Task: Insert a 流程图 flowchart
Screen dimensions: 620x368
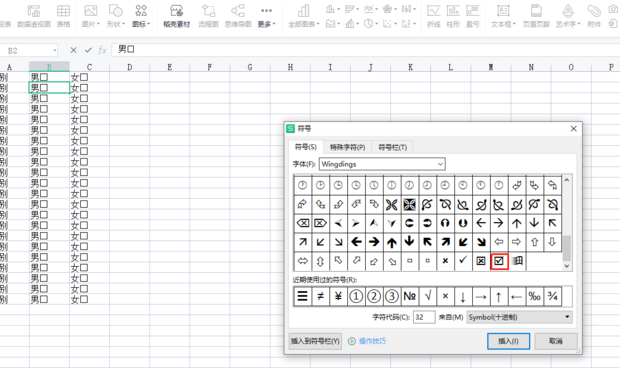Action: (x=208, y=16)
